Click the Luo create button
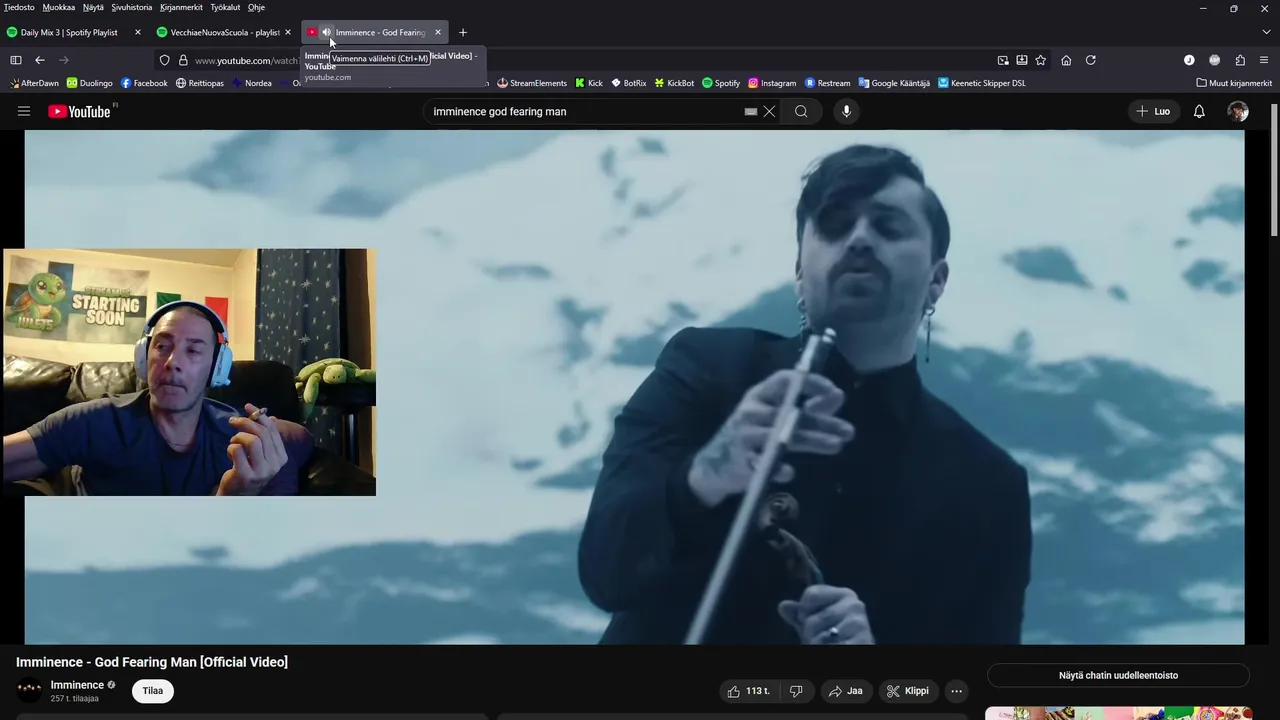Viewport: 1280px width, 720px height. tap(1153, 111)
